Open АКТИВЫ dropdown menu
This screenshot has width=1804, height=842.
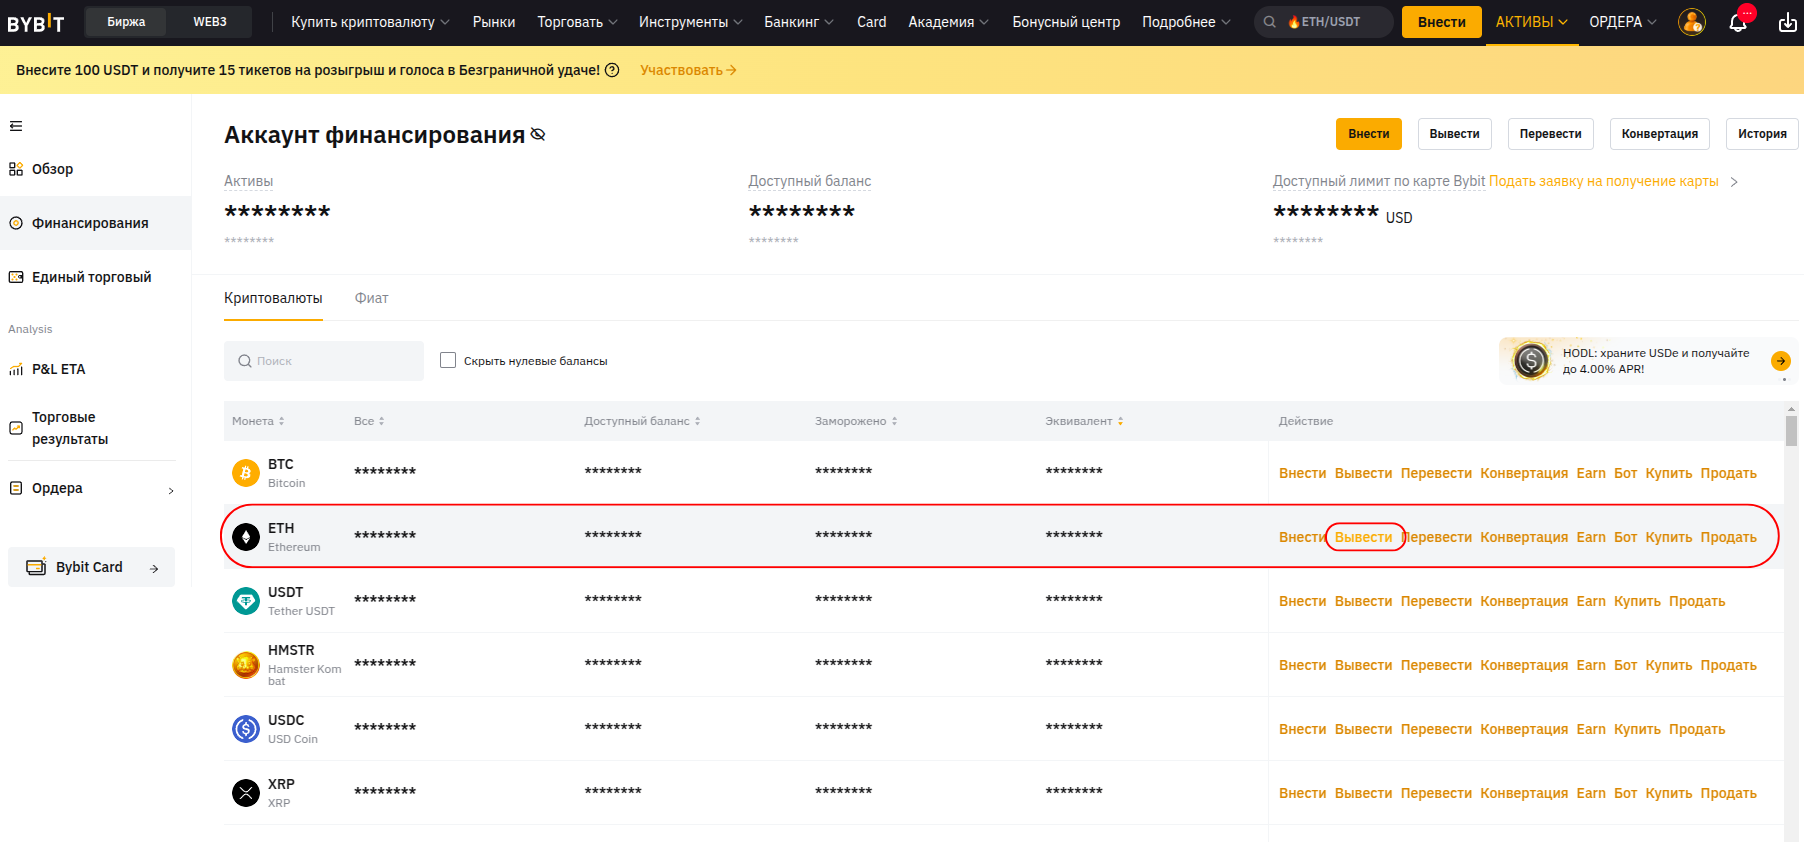click(x=1531, y=22)
